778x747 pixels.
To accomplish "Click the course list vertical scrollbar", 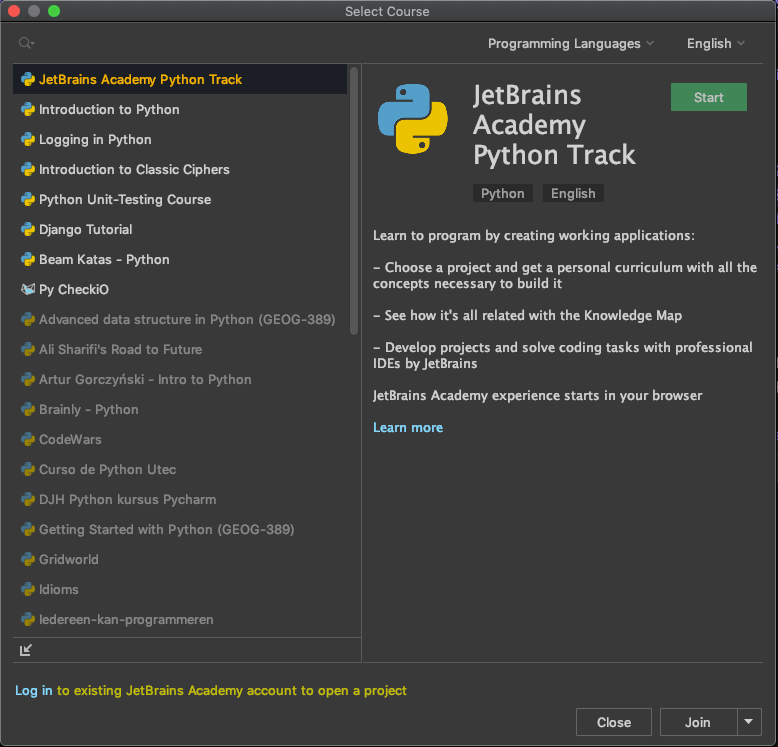I will point(354,201).
